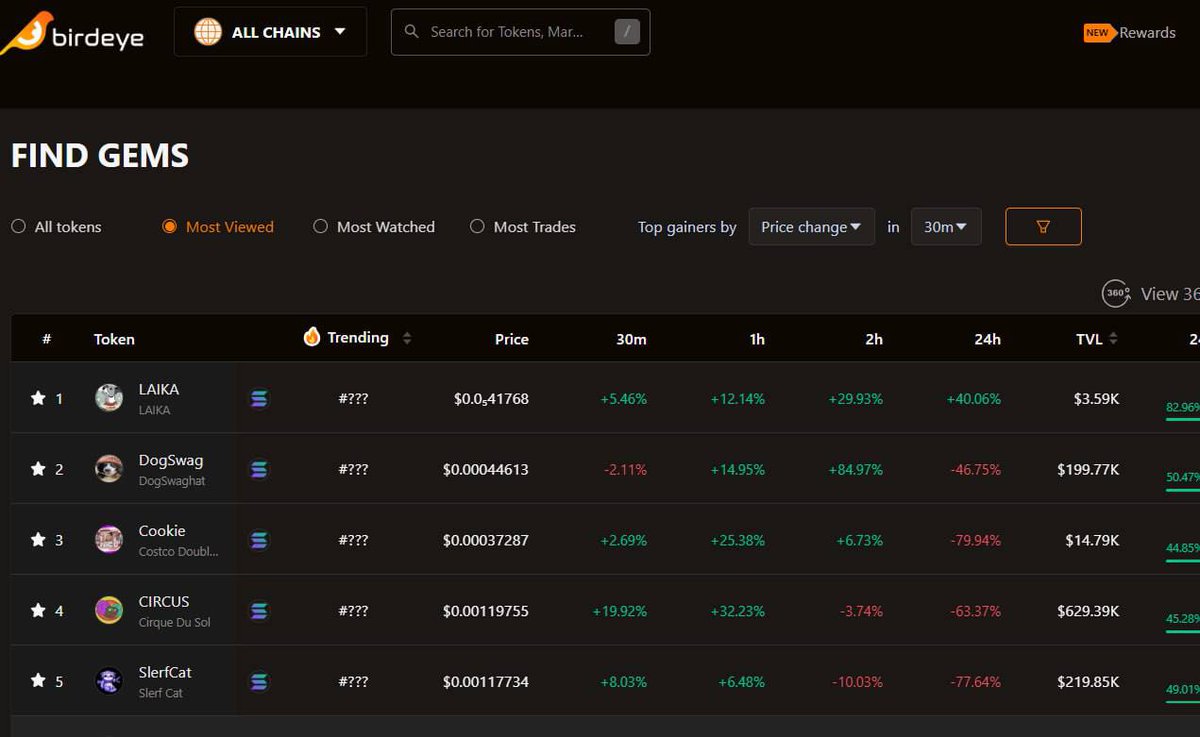Click the magnifier icon in the search bar
This screenshot has width=1200, height=737.
click(x=411, y=32)
